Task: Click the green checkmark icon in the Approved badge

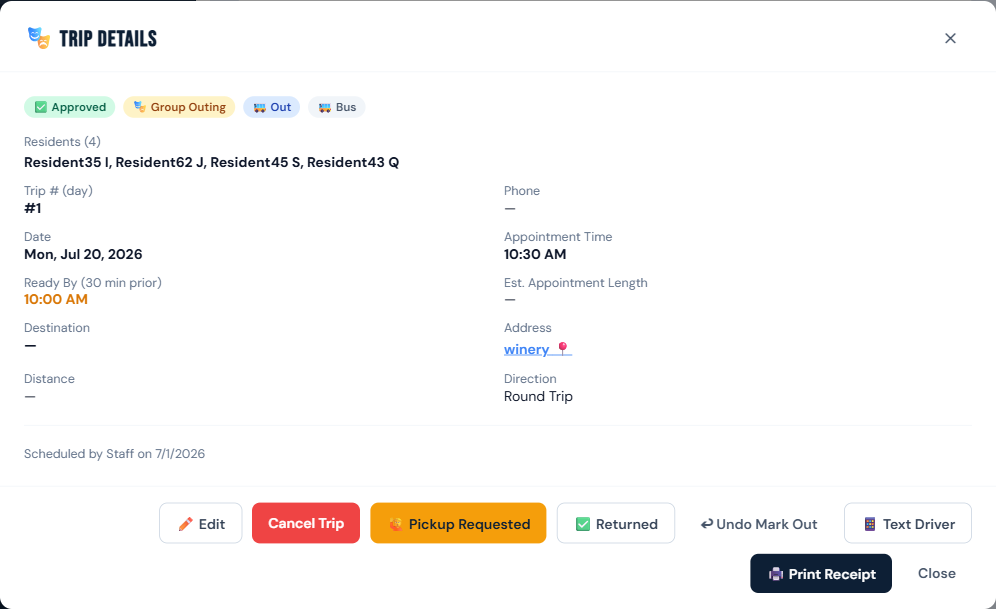Action: (x=41, y=107)
